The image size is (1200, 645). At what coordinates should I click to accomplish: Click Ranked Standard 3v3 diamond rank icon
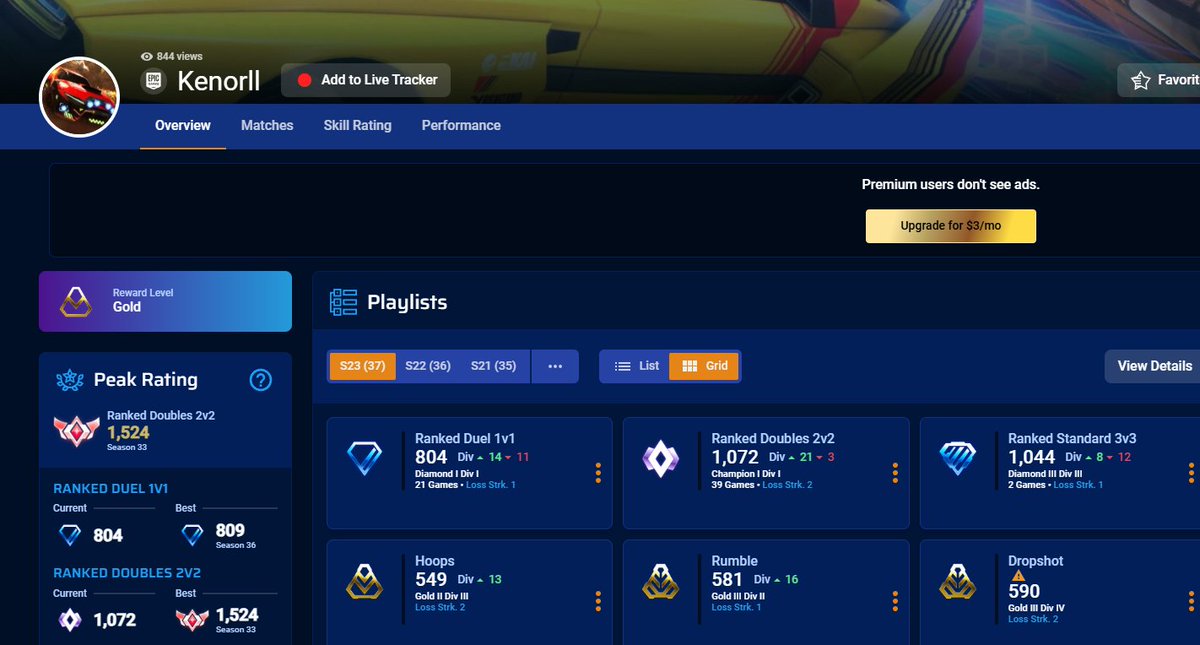(x=957, y=459)
